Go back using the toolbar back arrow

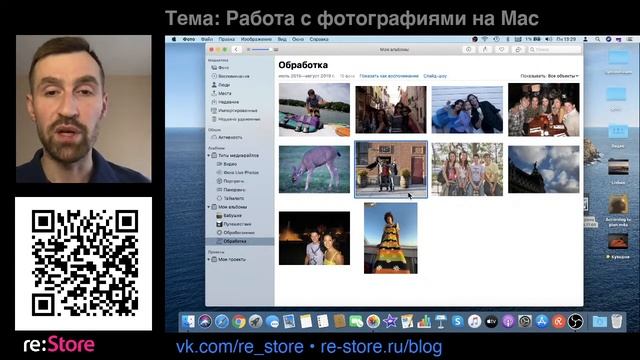236,49
